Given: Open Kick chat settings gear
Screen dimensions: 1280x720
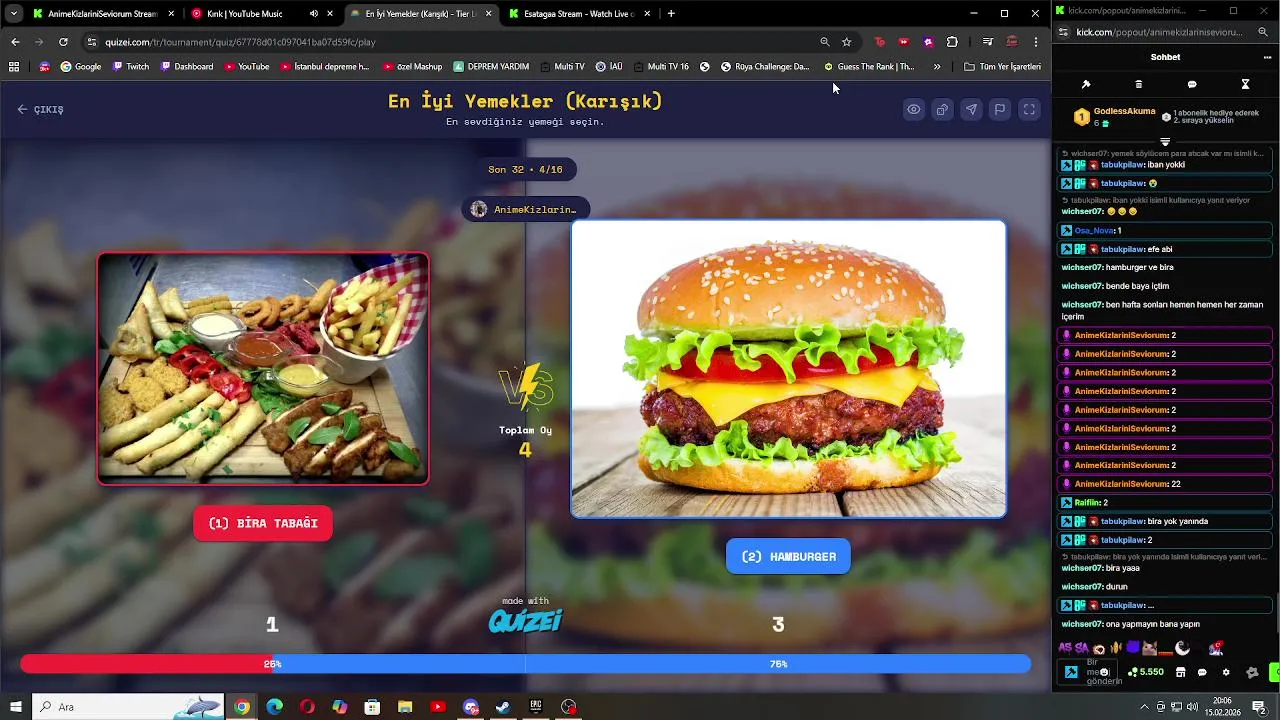Looking at the screenshot, I should coord(1226,672).
